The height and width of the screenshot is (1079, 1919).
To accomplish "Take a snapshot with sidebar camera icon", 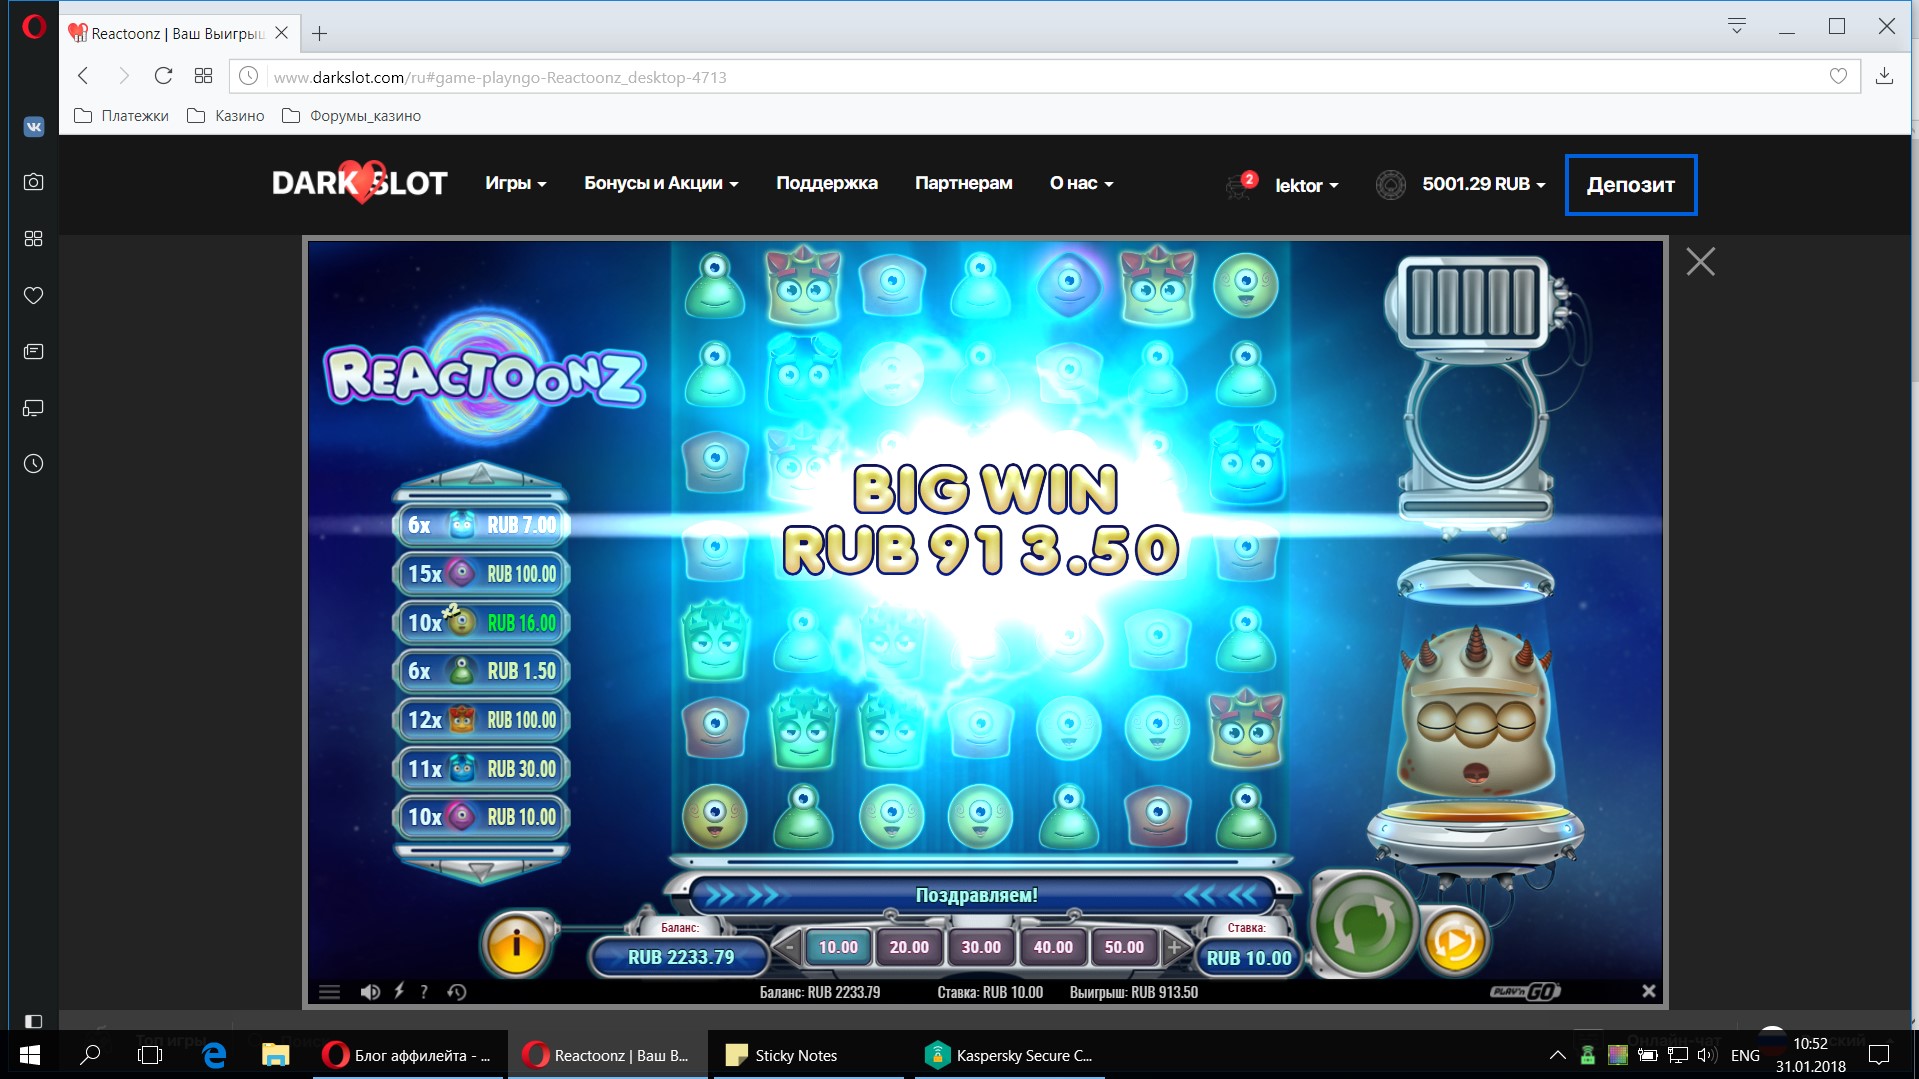I will [34, 182].
